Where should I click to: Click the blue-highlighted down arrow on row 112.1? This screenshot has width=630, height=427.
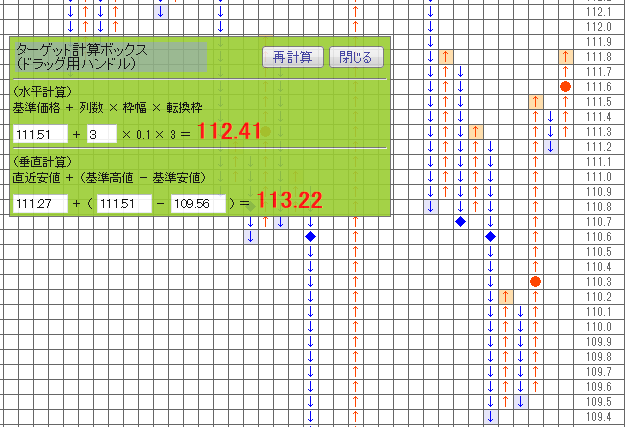(160, 12)
